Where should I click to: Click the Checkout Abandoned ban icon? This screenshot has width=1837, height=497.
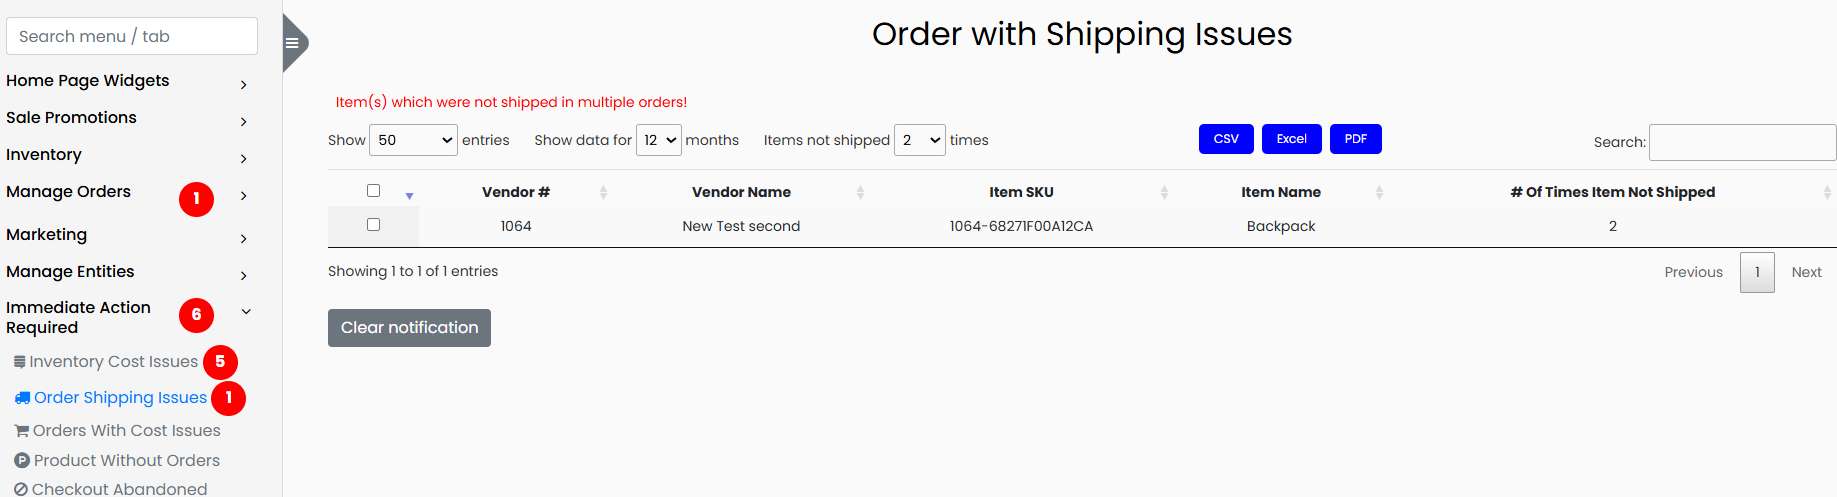click(21, 489)
